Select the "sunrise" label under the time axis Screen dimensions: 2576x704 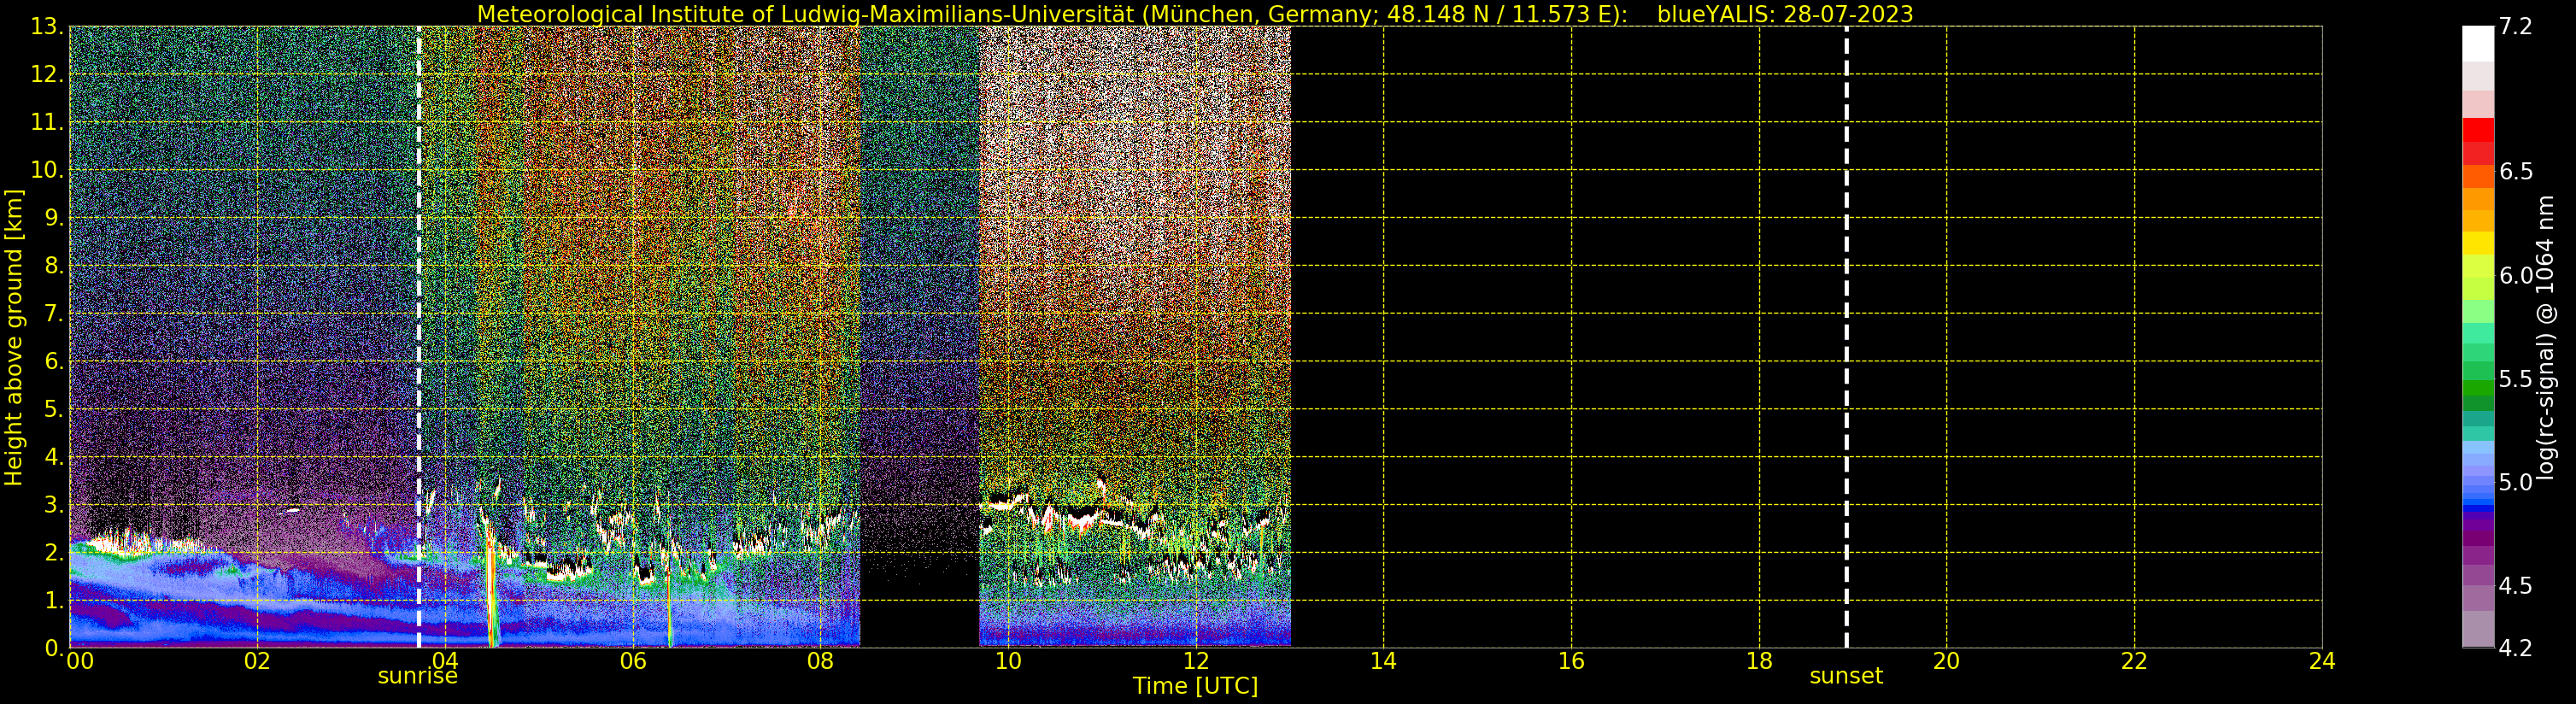tap(417, 677)
